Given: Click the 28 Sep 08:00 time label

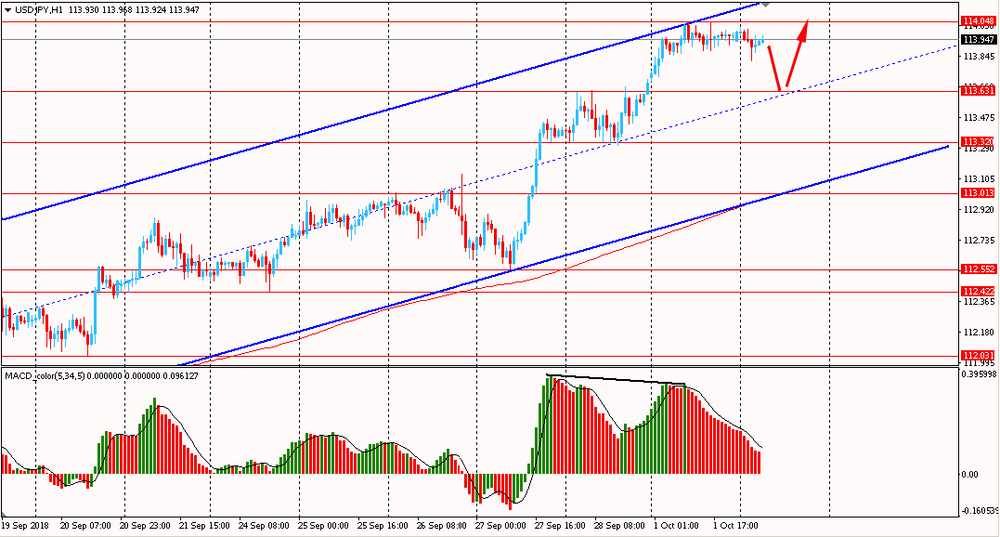Looking at the screenshot, I should tap(619, 526).
